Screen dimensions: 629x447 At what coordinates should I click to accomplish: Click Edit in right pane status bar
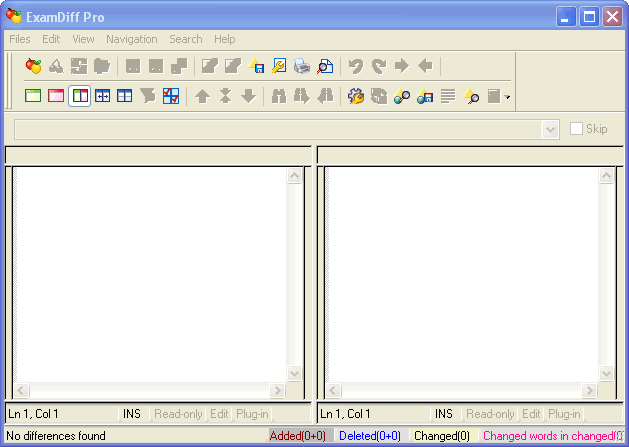click(531, 414)
